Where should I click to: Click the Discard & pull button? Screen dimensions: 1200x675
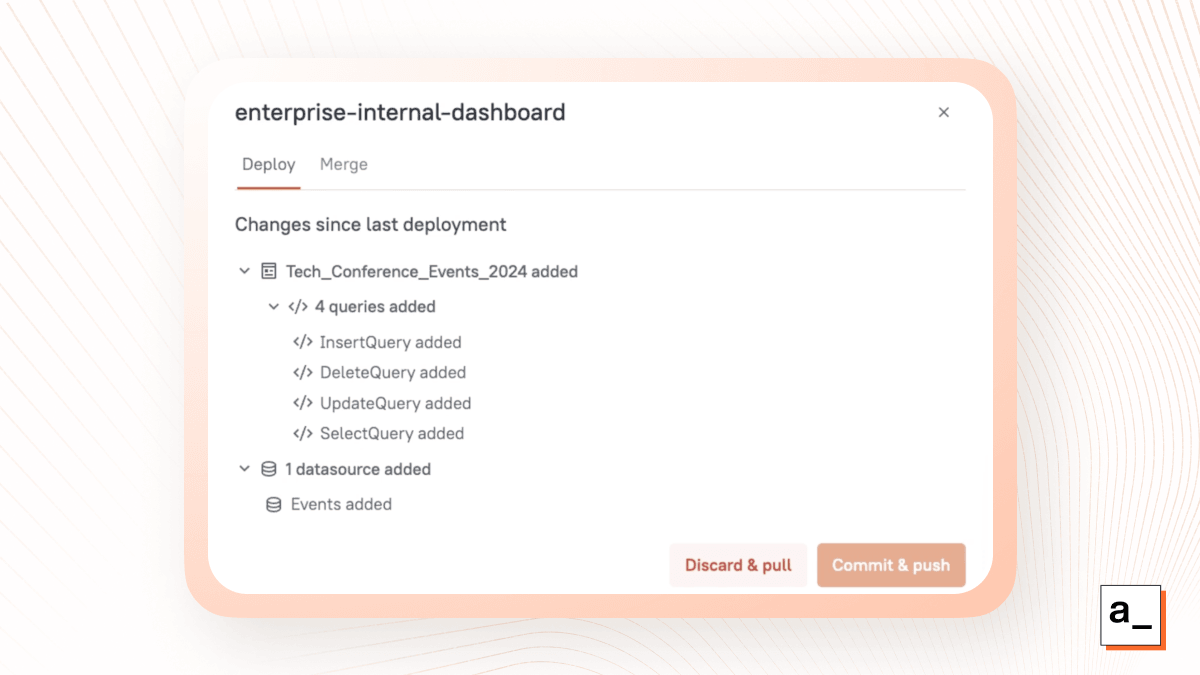tap(738, 565)
